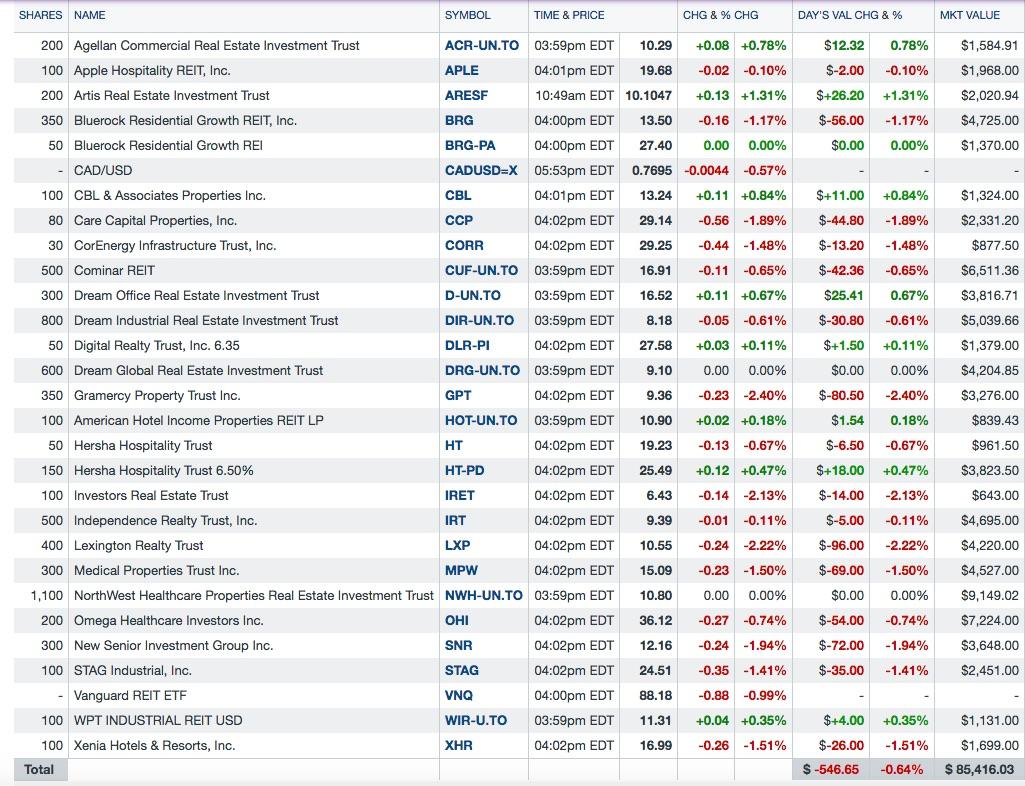This screenshot has height=786, width=1025.
Task: Open the CADUSD=X currency symbol
Action: coord(481,171)
